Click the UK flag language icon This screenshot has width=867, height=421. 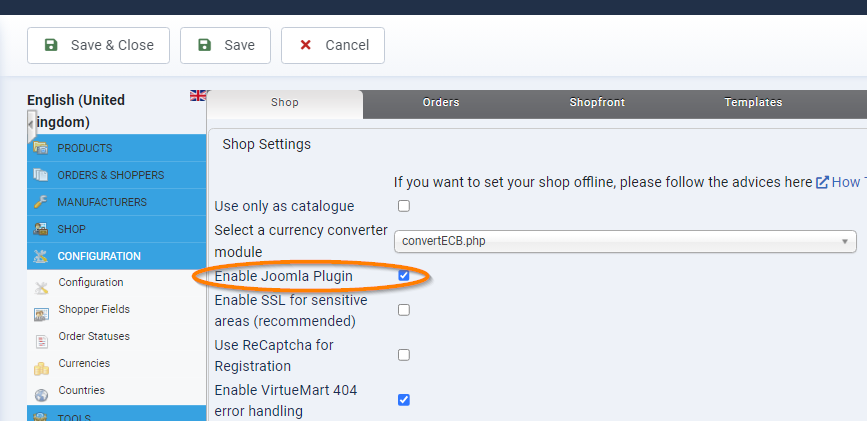198,96
